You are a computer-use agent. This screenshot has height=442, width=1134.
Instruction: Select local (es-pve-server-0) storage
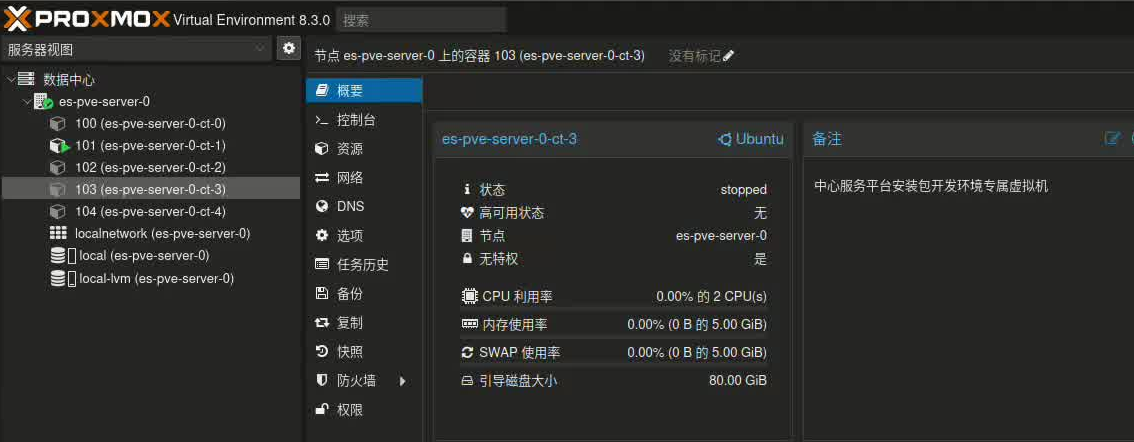point(144,255)
